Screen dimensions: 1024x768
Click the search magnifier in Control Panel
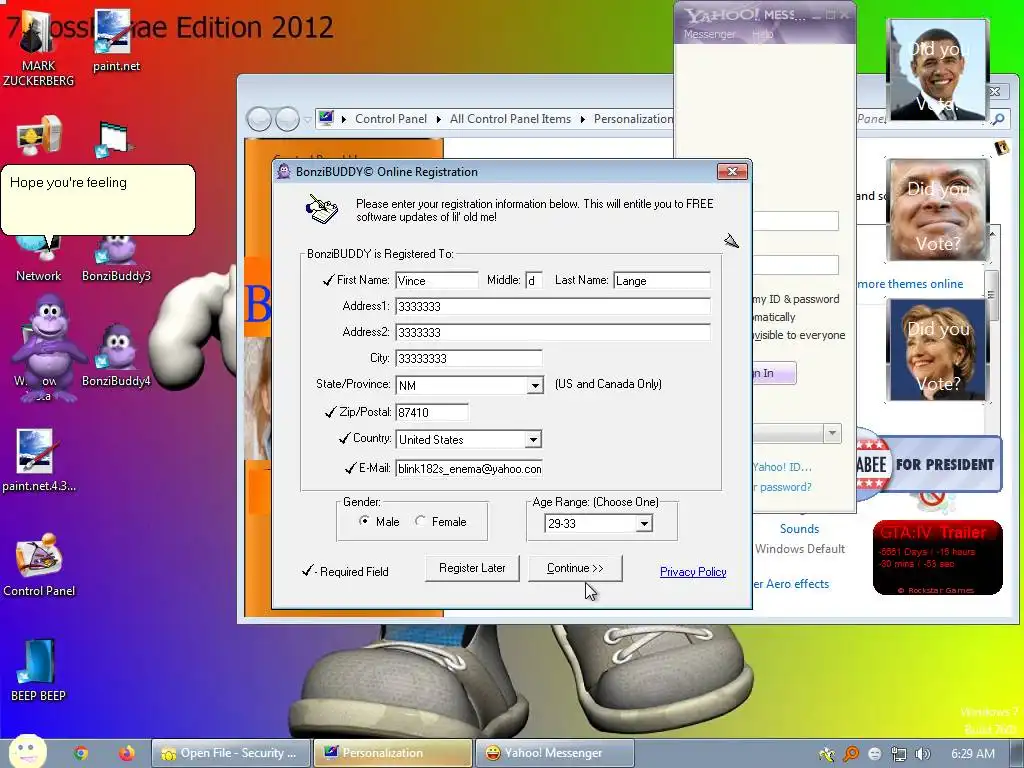point(999,119)
